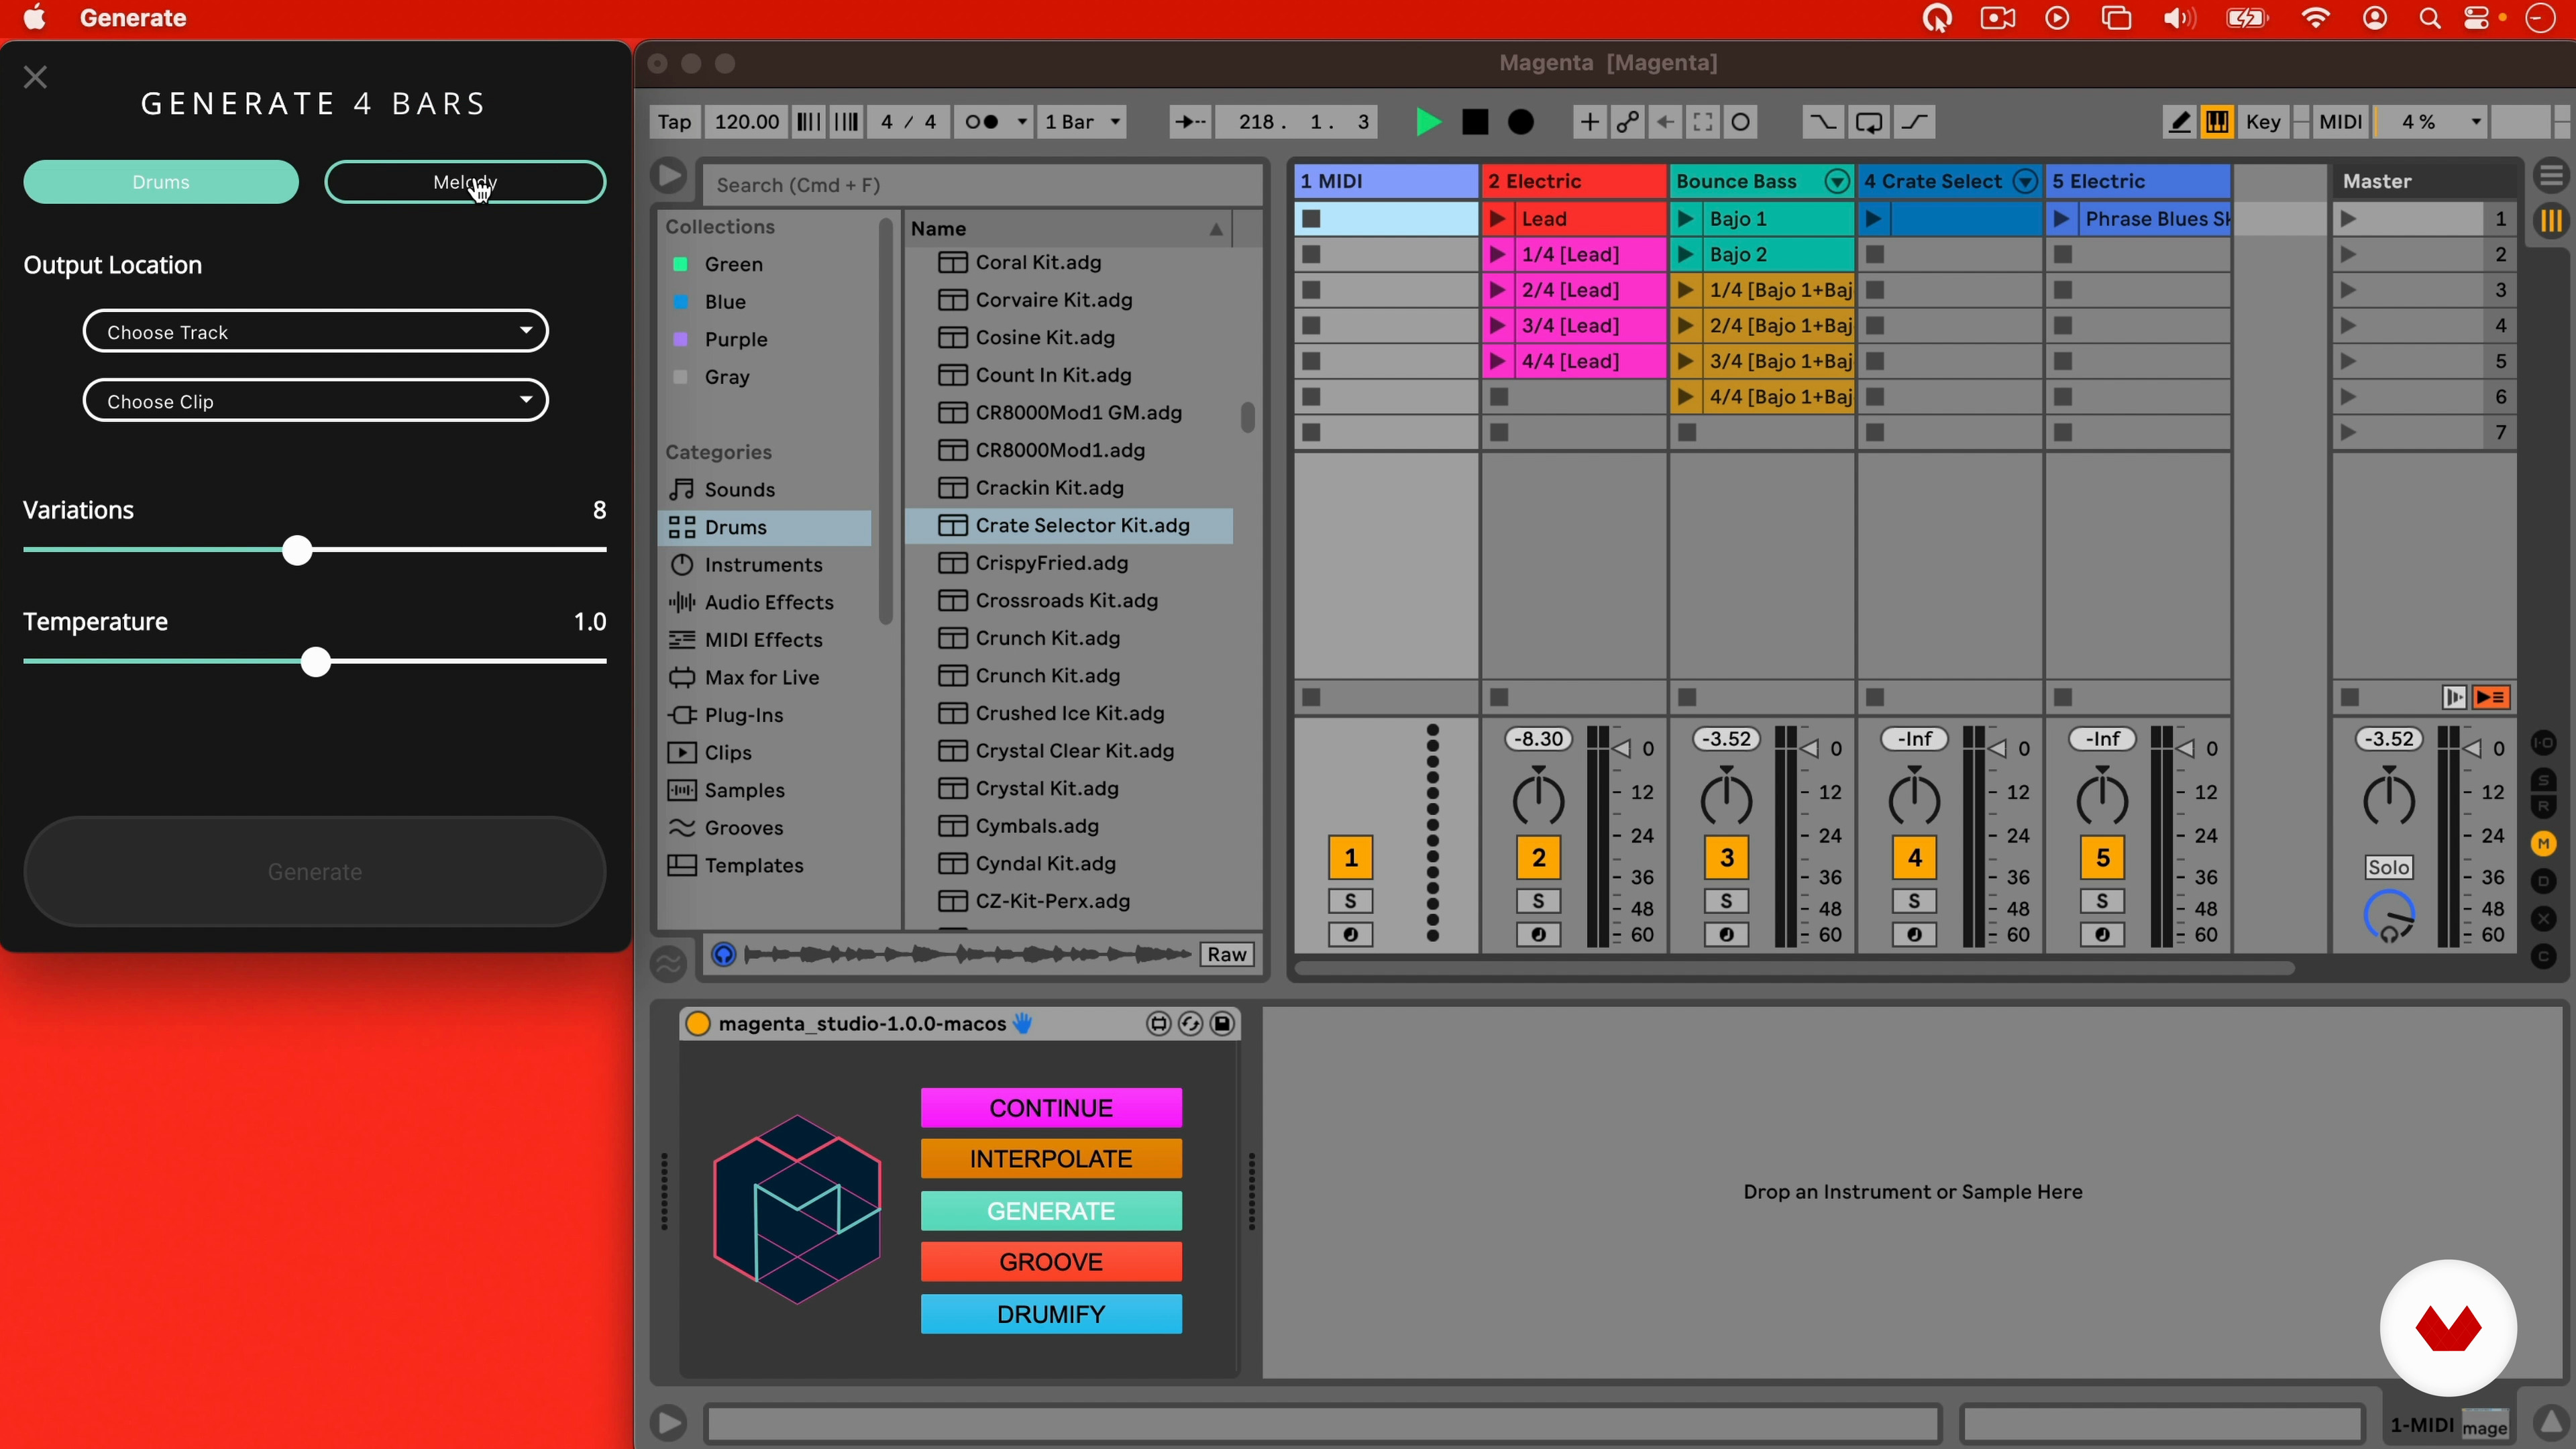Click Back to Arrangement icon
The width and height of the screenshot is (2576, 1449).
(x=2491, y=697)
